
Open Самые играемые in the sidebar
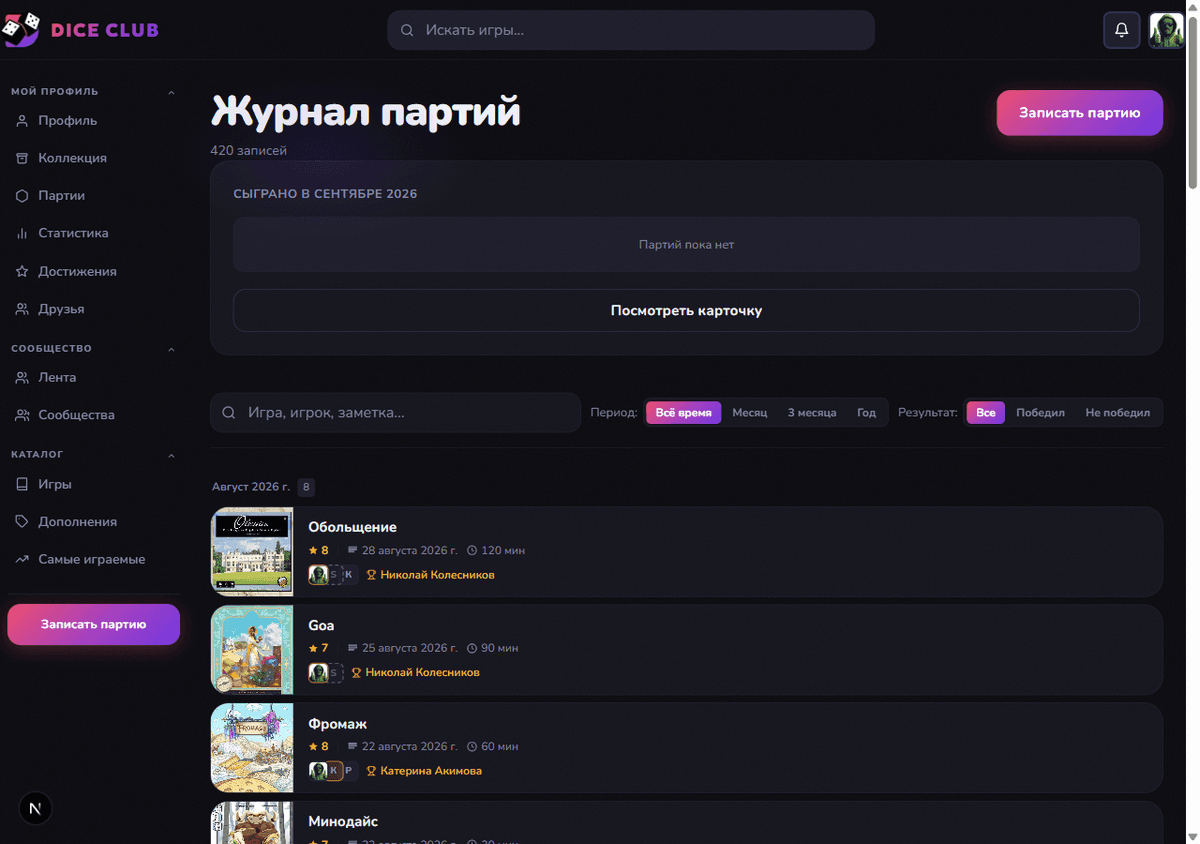point(93,559)
